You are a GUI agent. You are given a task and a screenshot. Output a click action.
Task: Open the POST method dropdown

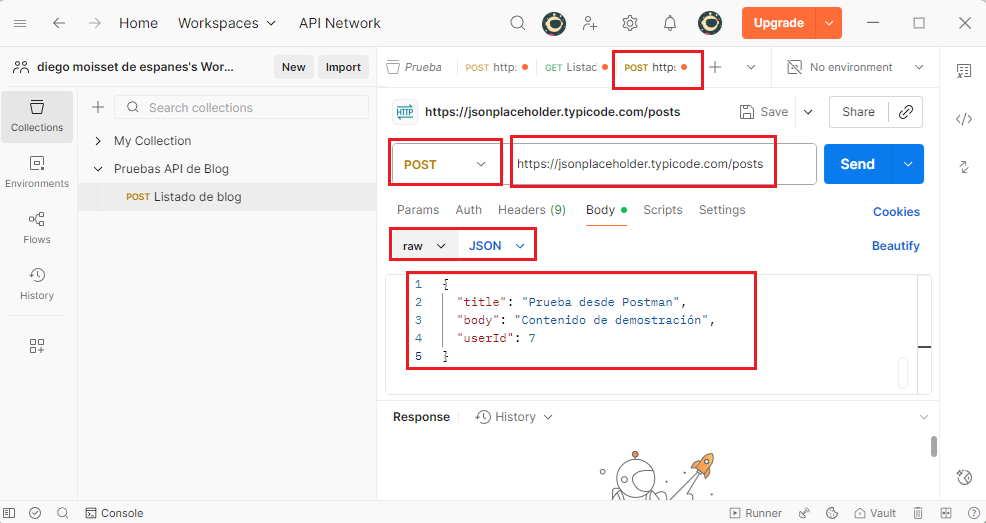[444, 164]
